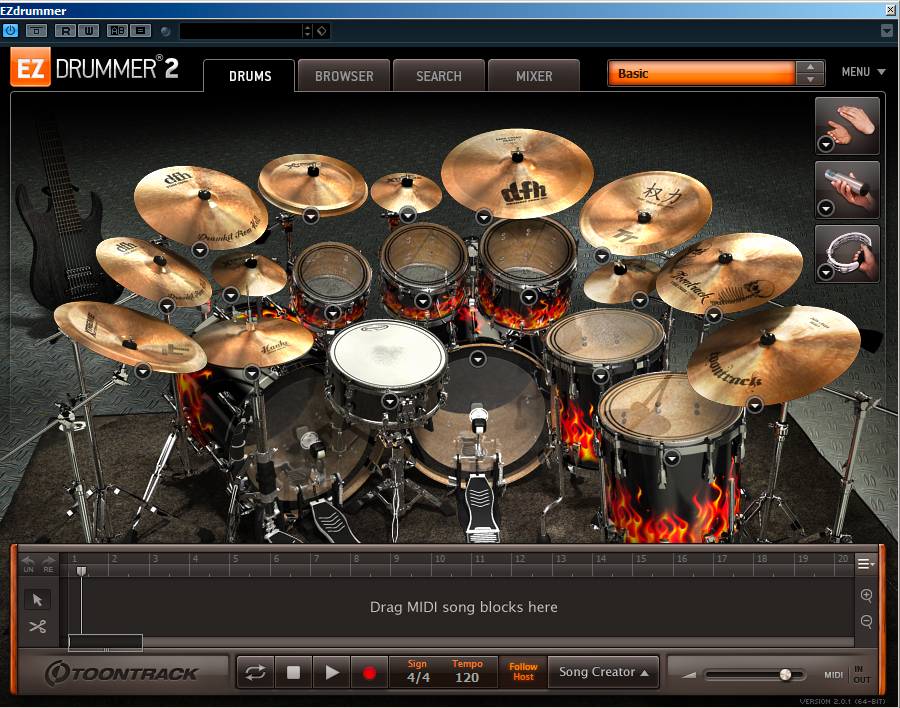Screen dimensions: 900x708
Task: Select the arrow pointer tool
Action: click(x=37, y=599)
